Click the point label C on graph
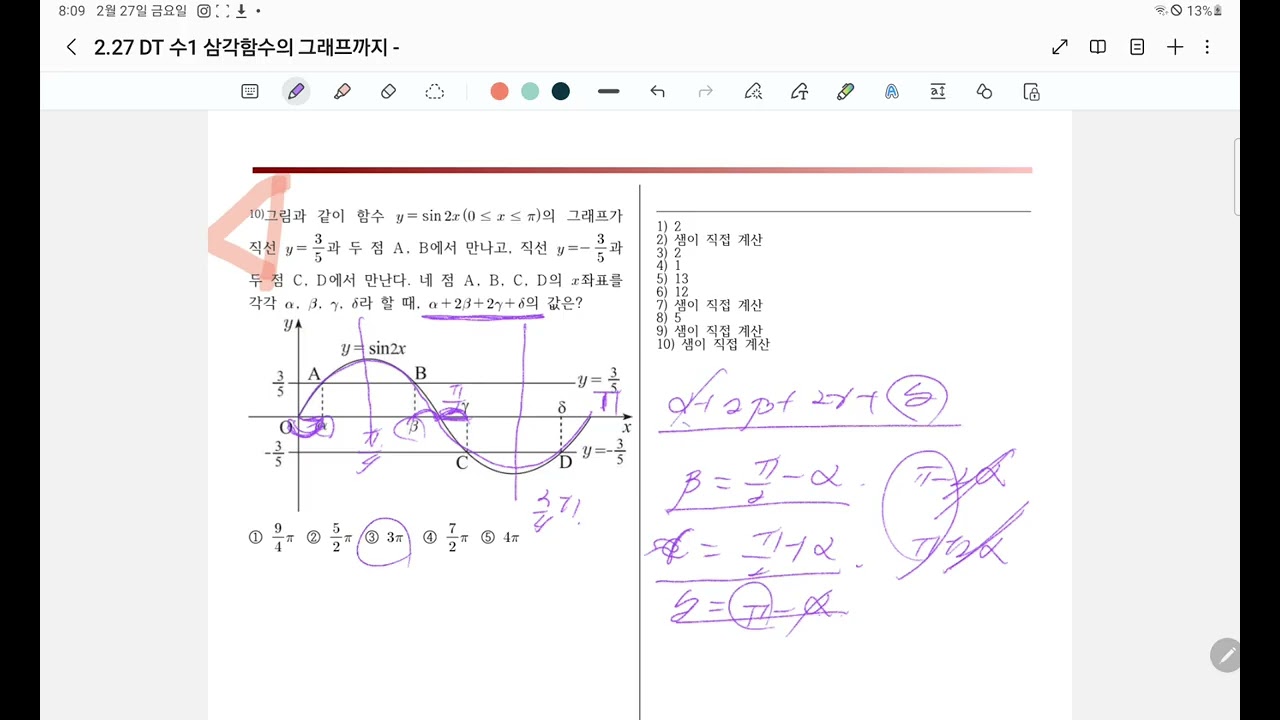Image resolution: width=1280 pixels, height=720 pixels. pos(462,463)
